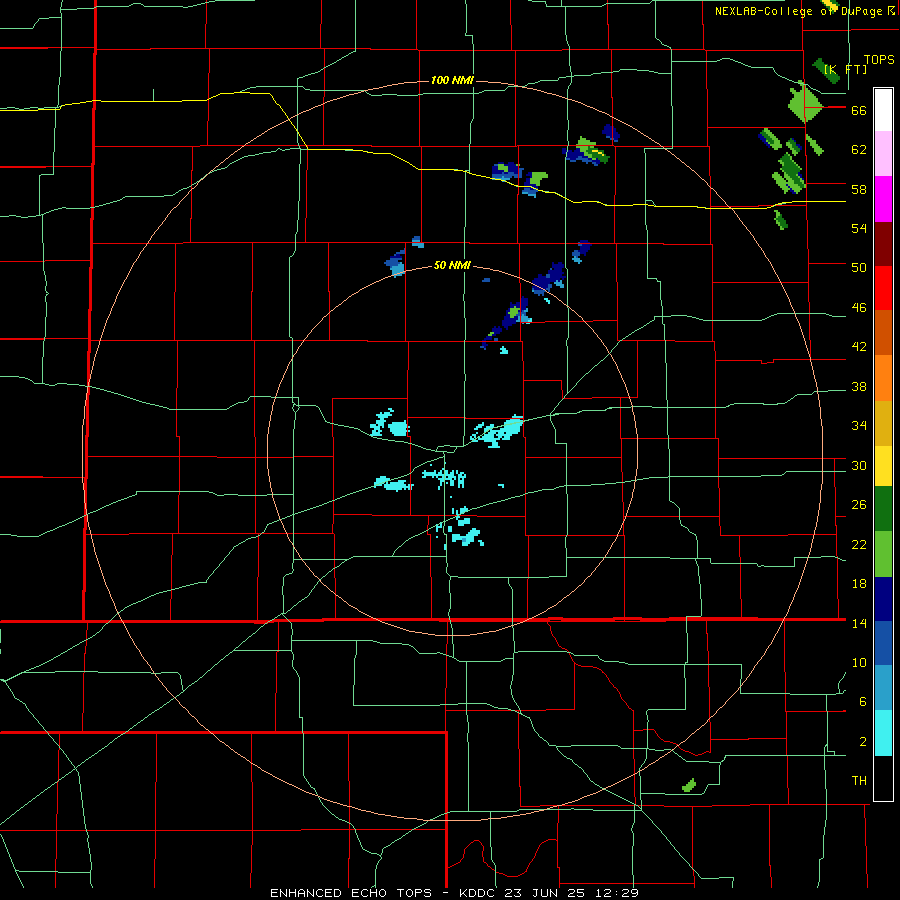This screenshot has height=900, width=900.
Task: Select legend value 10
Action: (859, 662)
